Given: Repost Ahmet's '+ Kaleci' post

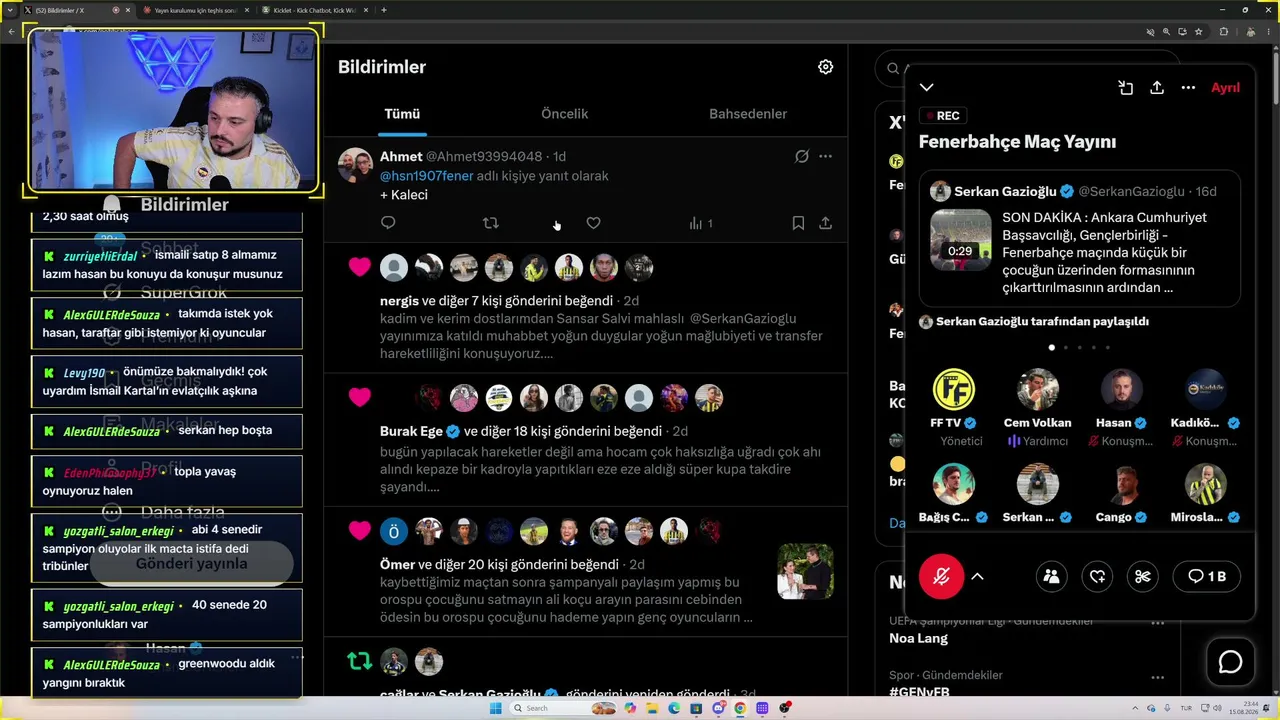Looking at the screenshot, I should 490,223.
